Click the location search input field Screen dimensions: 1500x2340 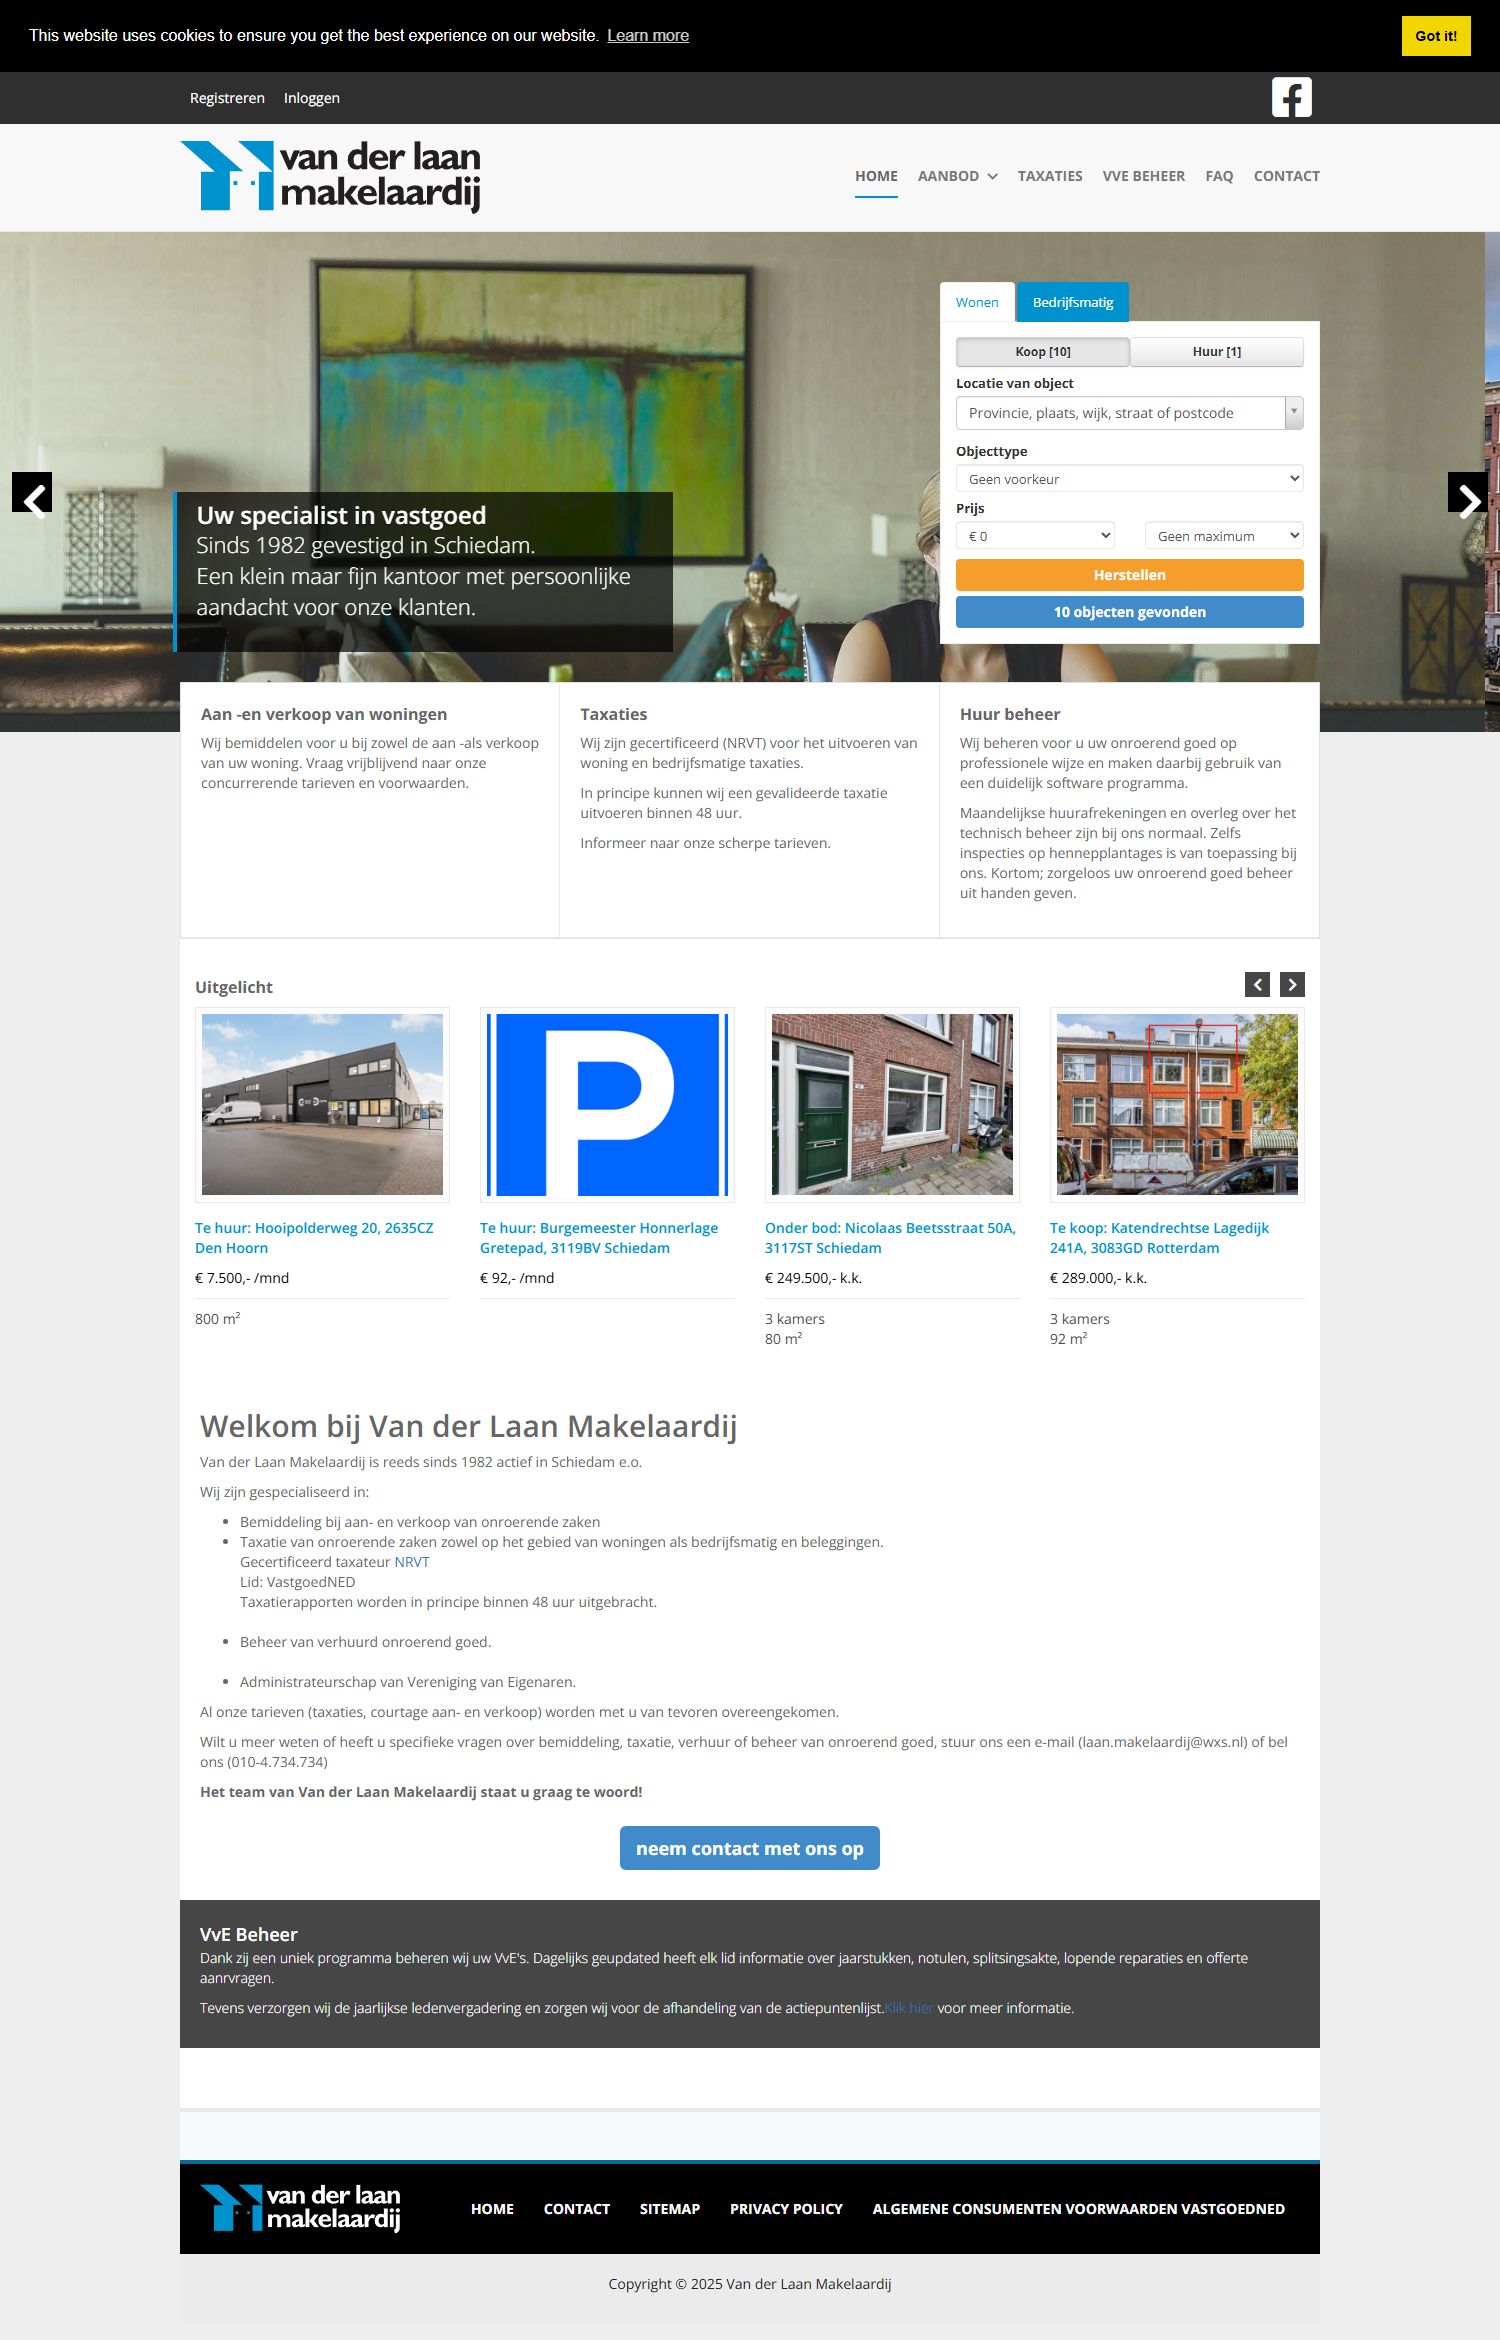click(1119, 413)
